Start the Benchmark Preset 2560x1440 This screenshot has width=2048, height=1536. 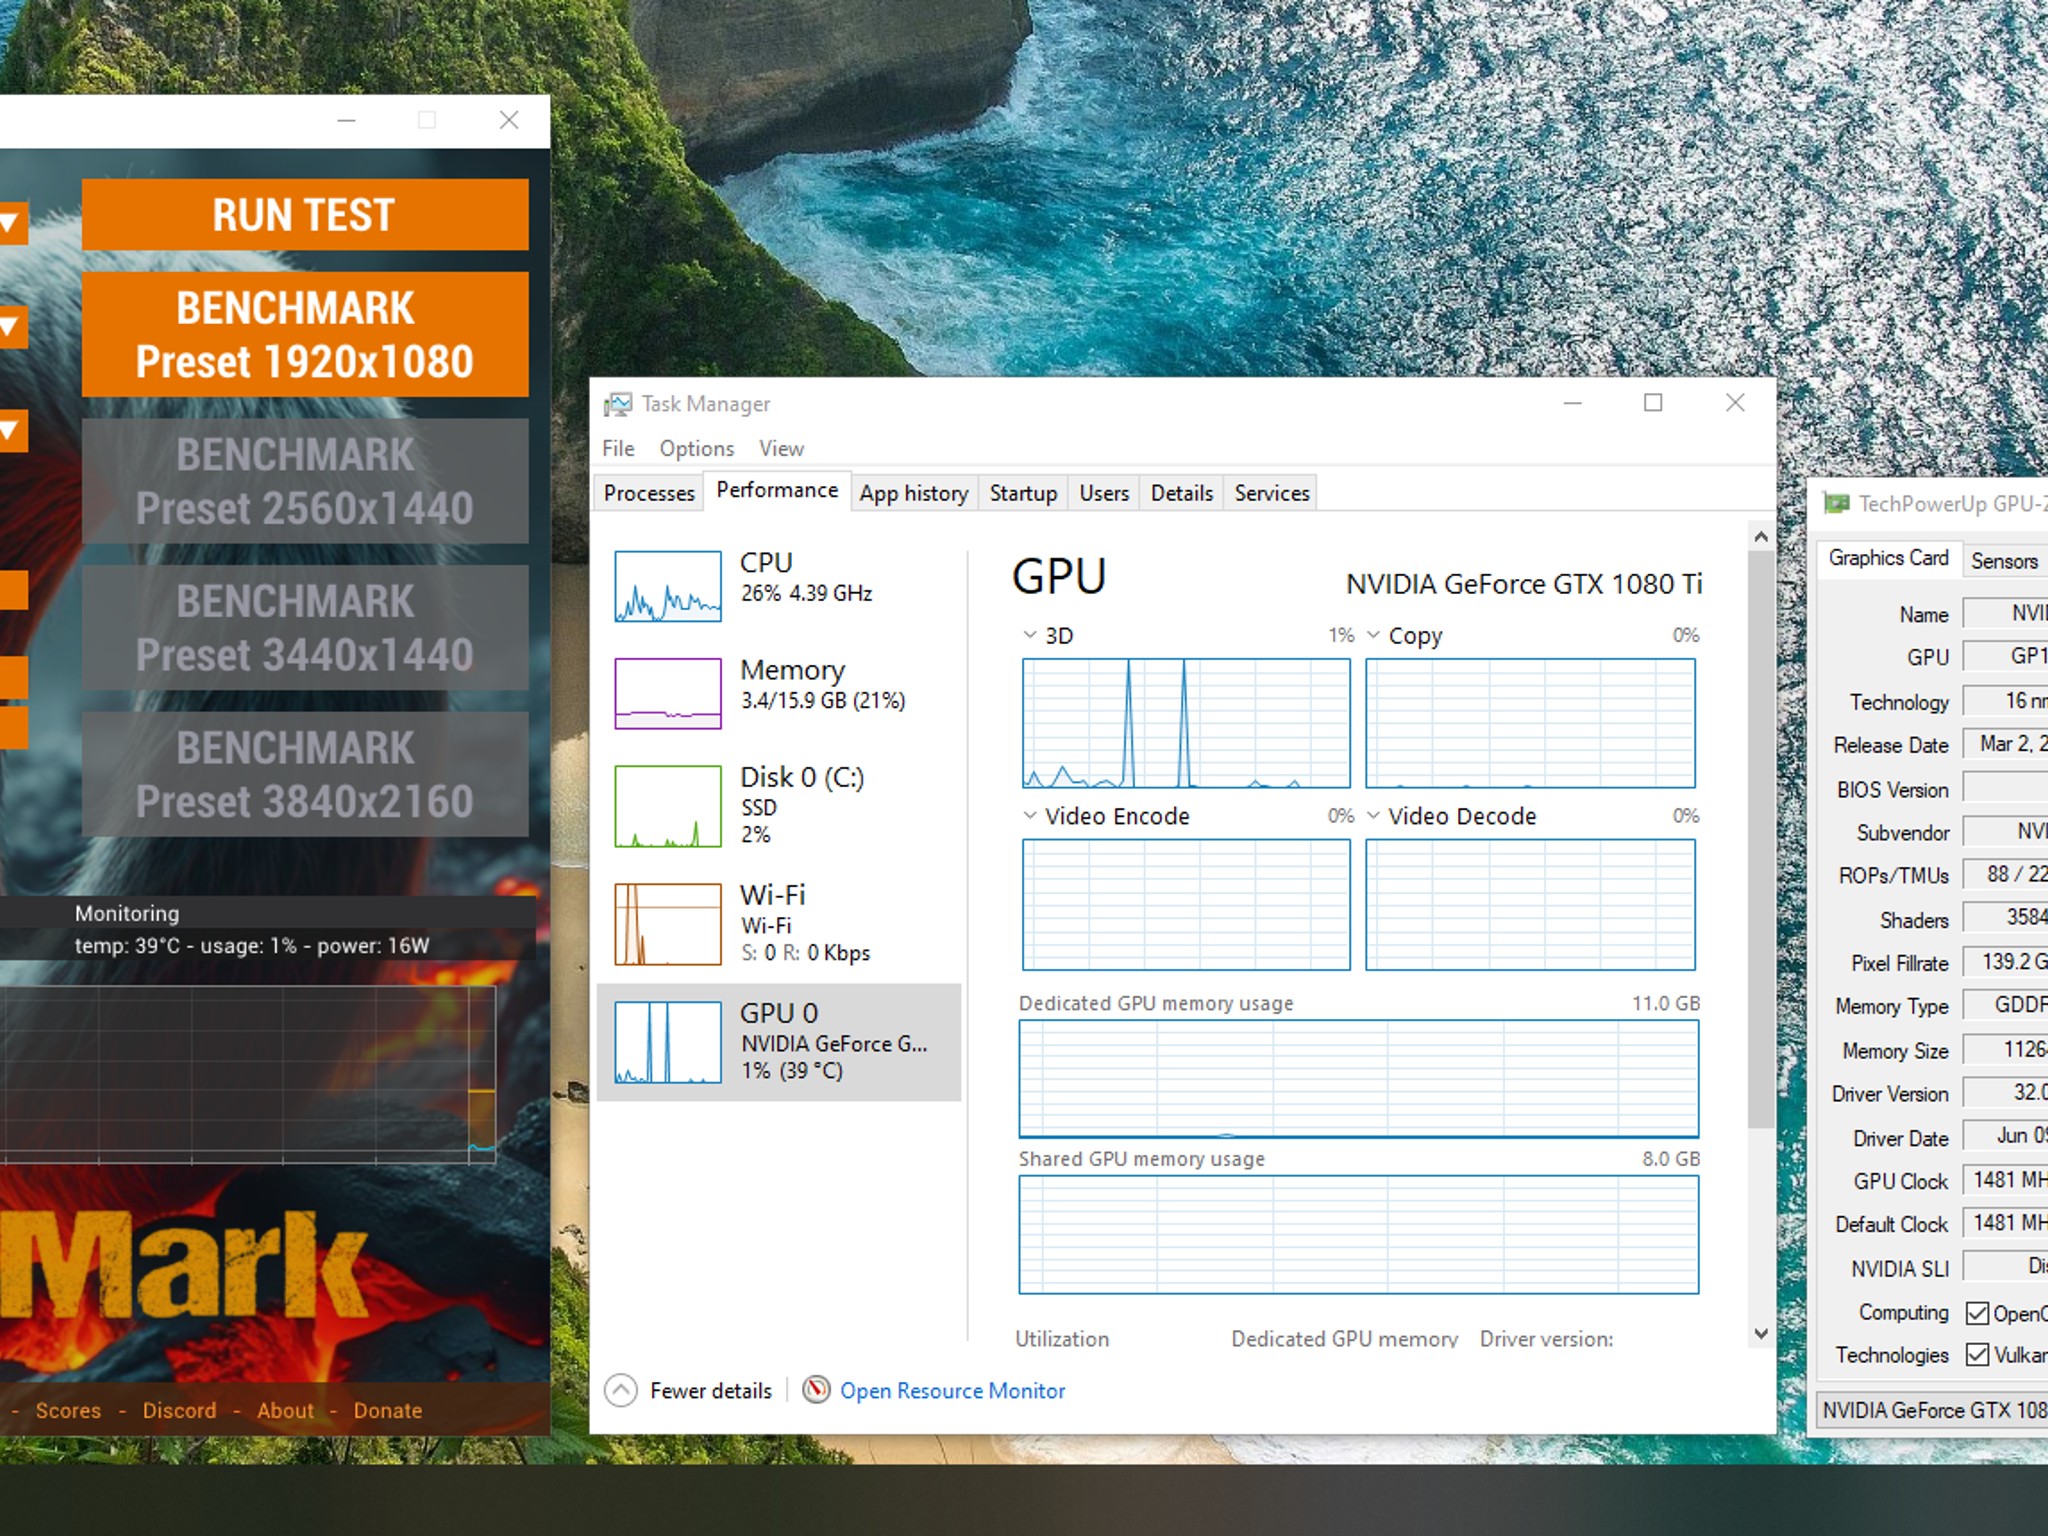pos(305,481)
